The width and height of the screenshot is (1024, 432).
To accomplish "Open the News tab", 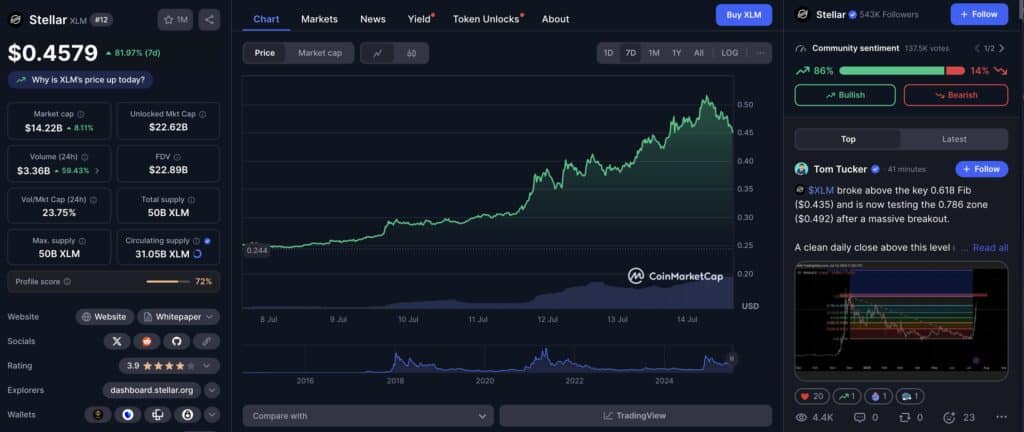I will (x=373, y=19).
